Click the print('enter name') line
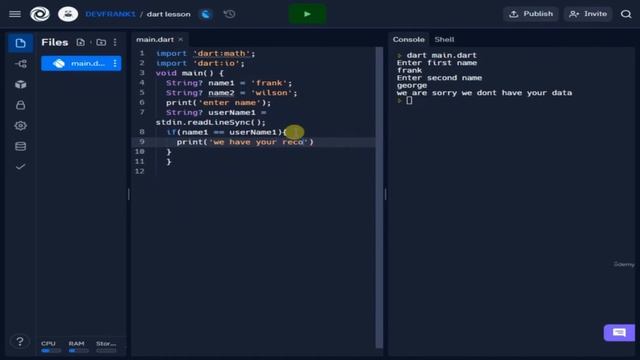Image resolution: width=640 pixels, height=360 pixels. click(x=218, y=102)
